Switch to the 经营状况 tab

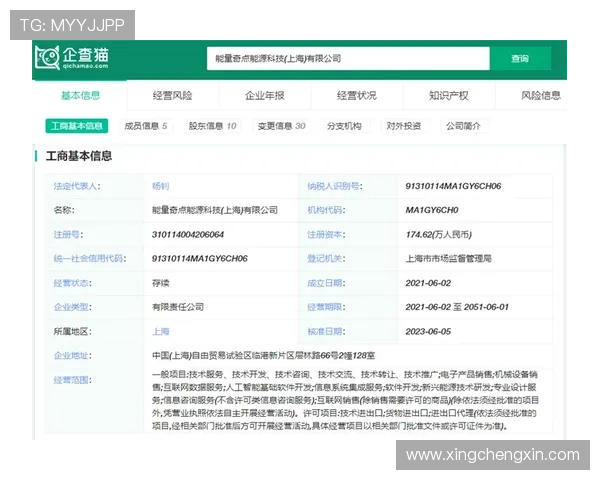point(357,95)
